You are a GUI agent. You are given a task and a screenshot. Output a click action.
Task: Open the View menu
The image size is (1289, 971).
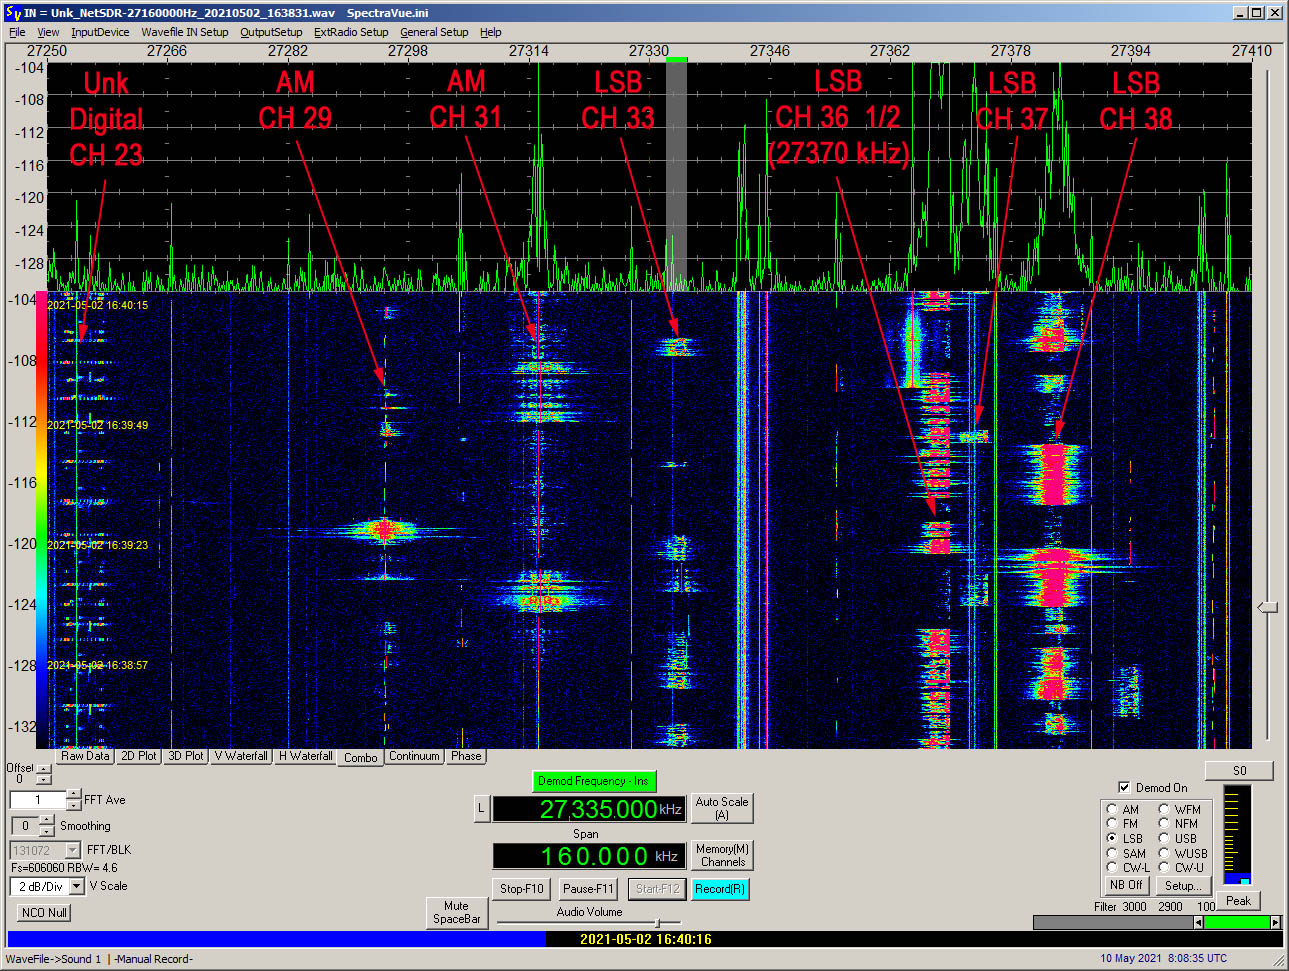48,32
